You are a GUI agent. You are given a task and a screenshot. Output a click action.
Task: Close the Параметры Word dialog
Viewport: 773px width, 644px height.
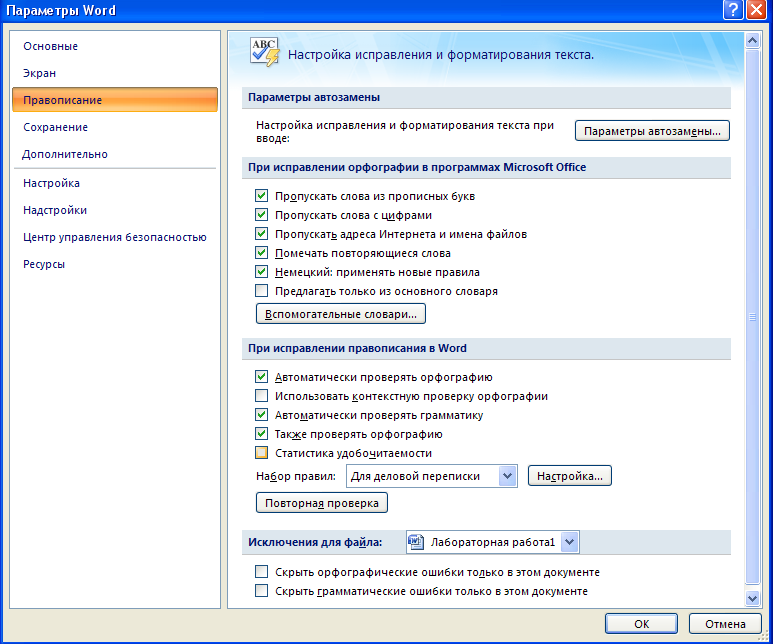[756, 9]
